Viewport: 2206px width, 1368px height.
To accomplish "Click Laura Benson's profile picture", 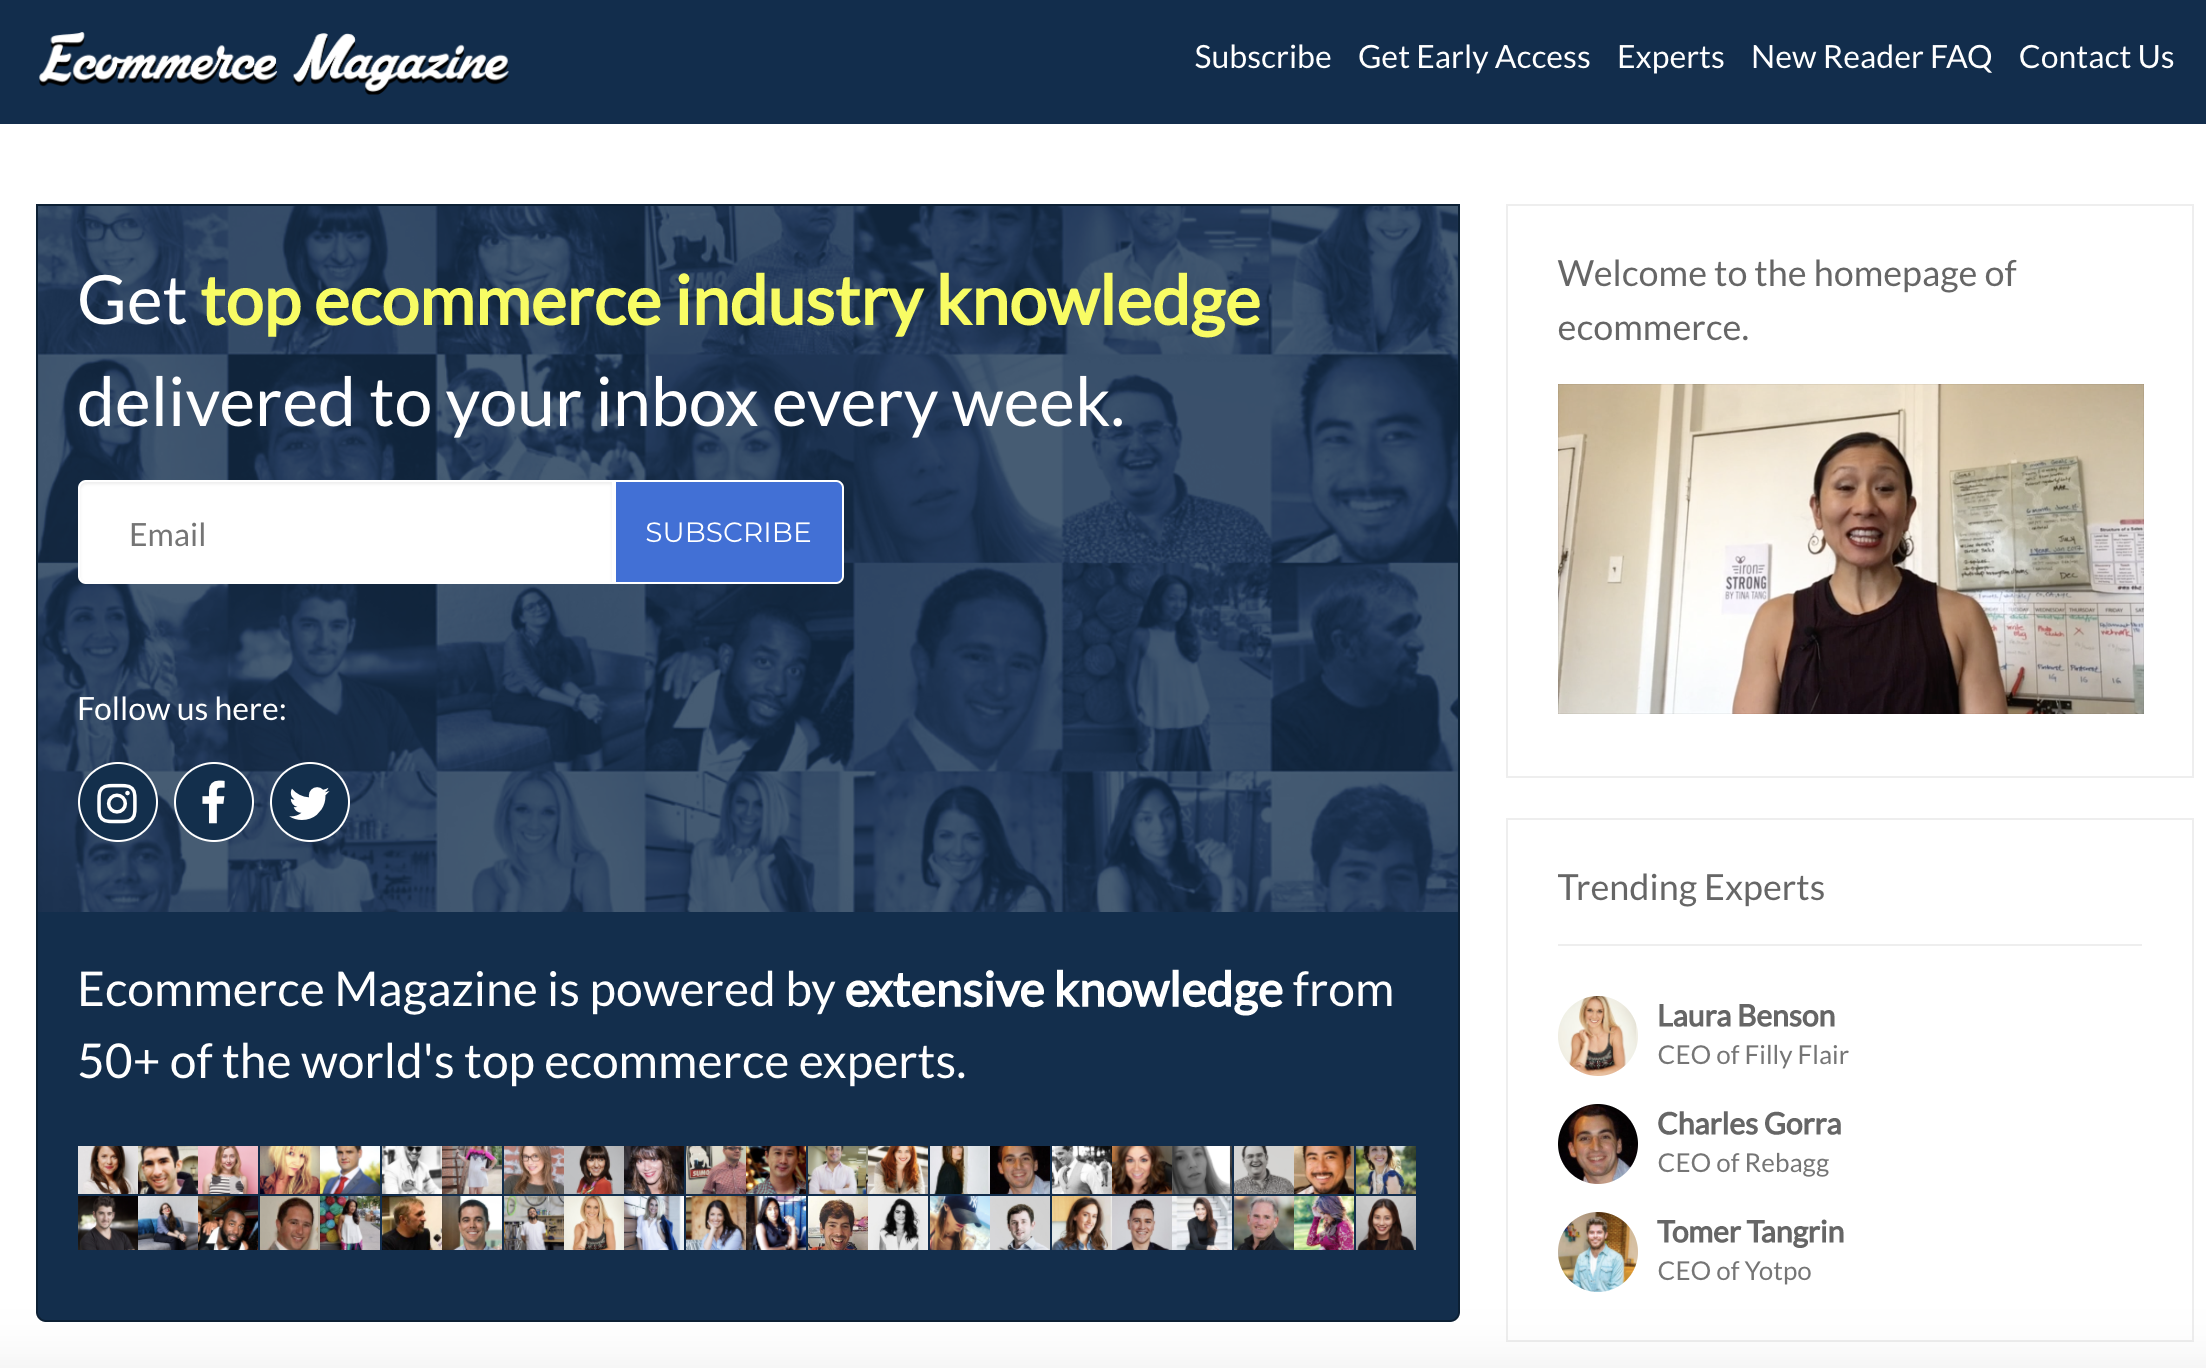I will 1597,1035.
